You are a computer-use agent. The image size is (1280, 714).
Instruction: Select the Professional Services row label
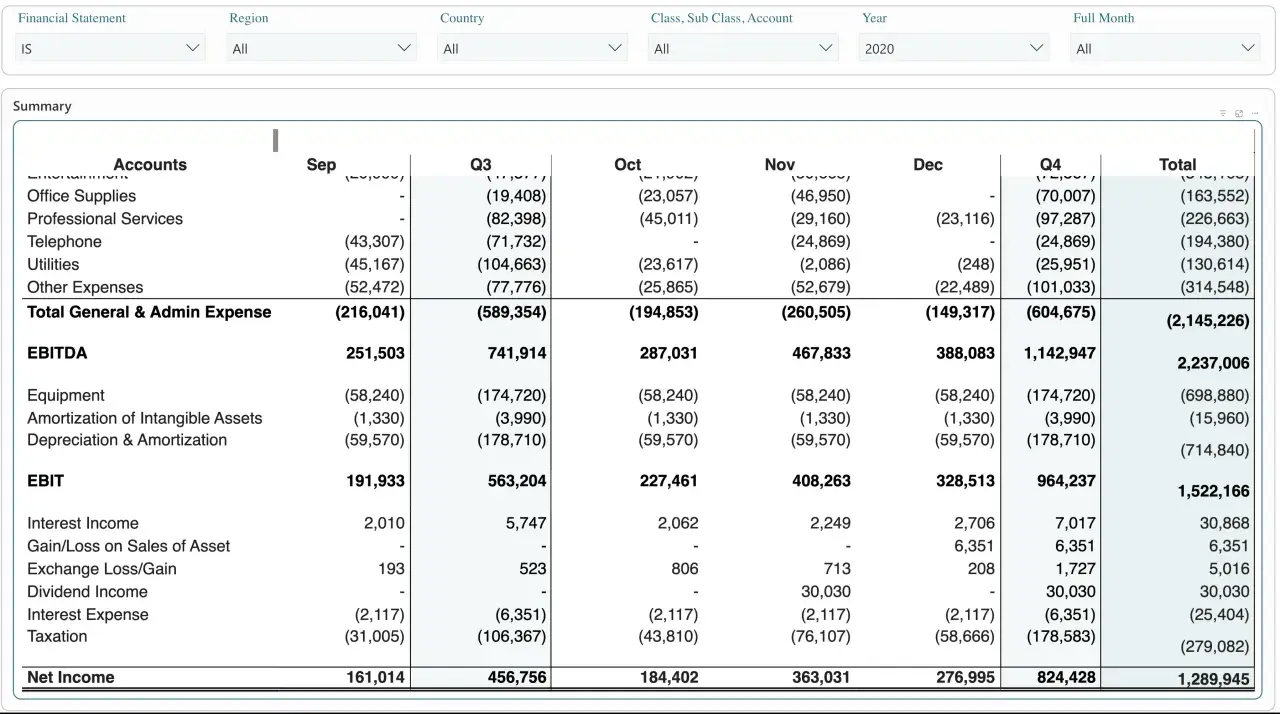[105, 218]
